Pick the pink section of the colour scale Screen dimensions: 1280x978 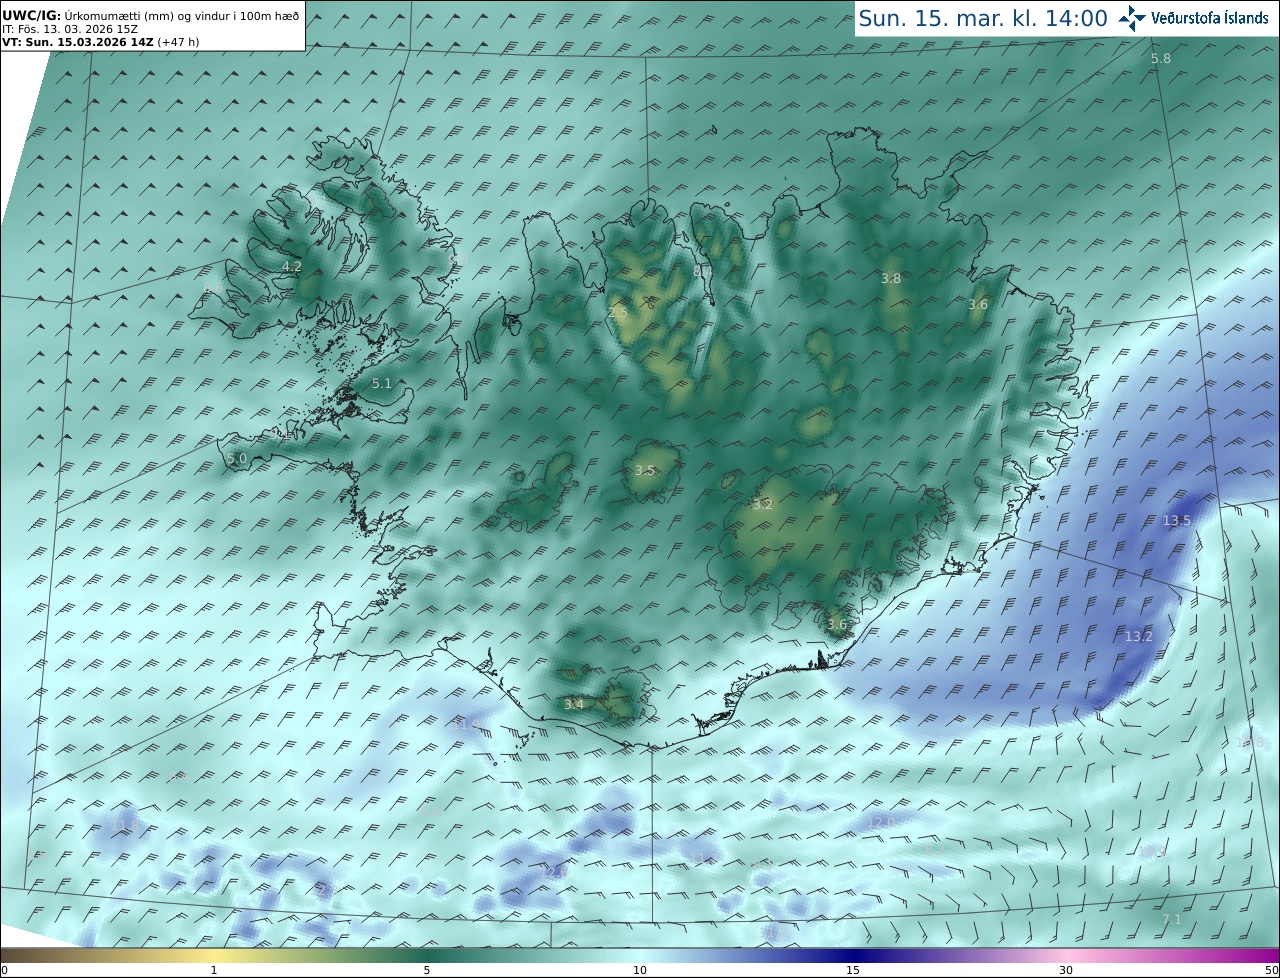(1066, 955)
